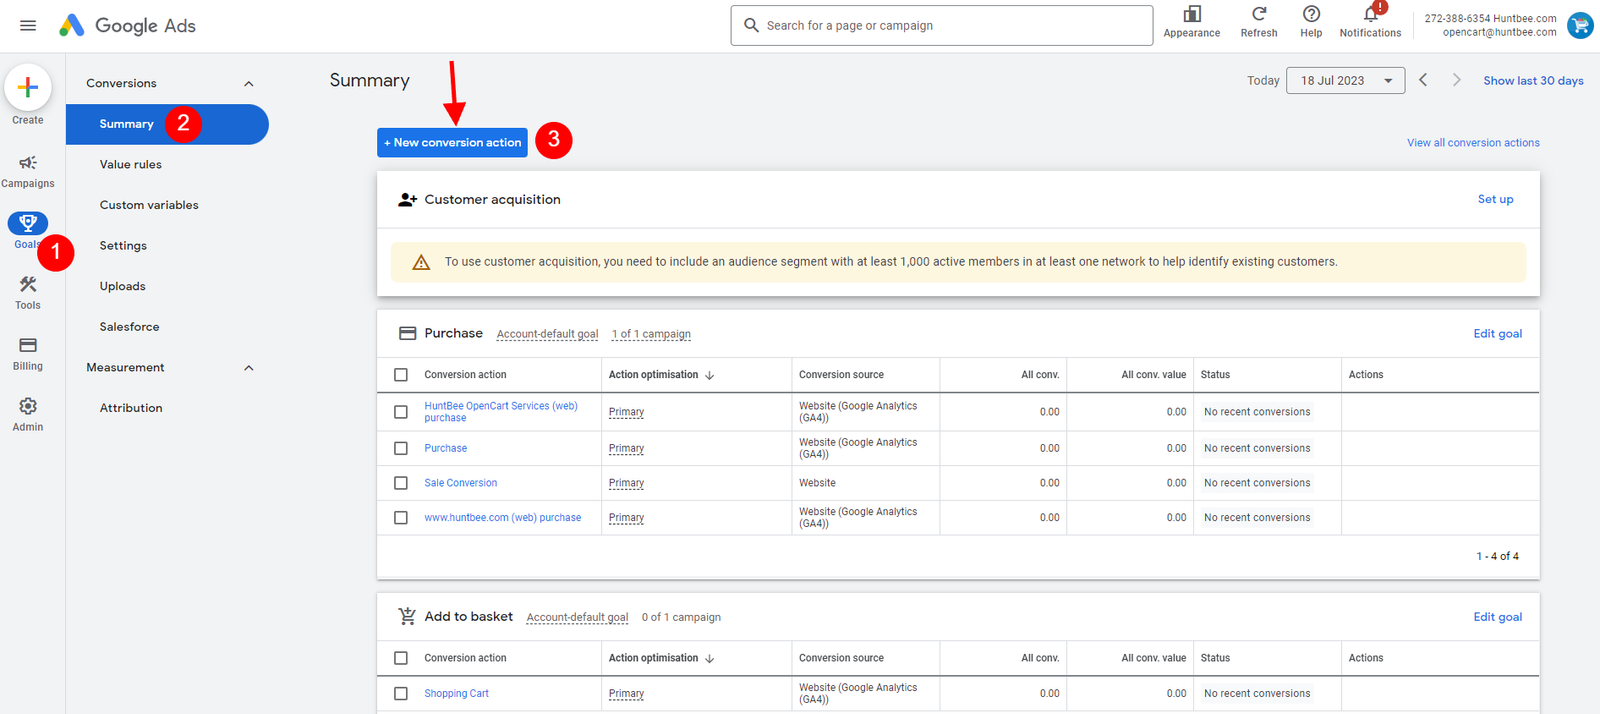The width and height of the screenshot is (1600, 714).
Task: Open Settings in the Conversions menu
Action: pyautogui.click(x=123, y=246)
